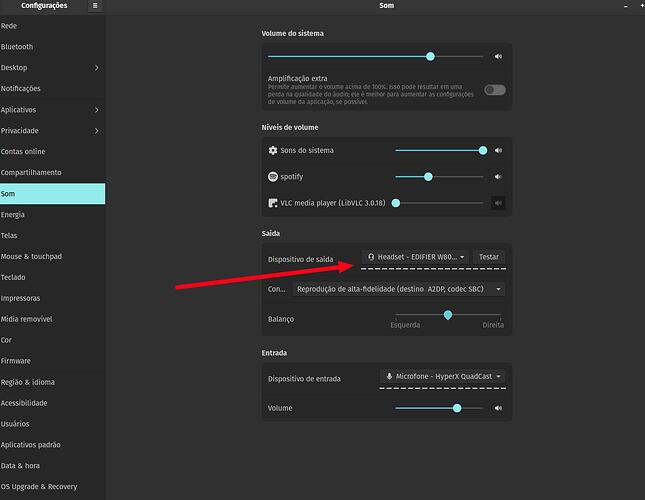Click the Amplificação extra label

point(297,78)
